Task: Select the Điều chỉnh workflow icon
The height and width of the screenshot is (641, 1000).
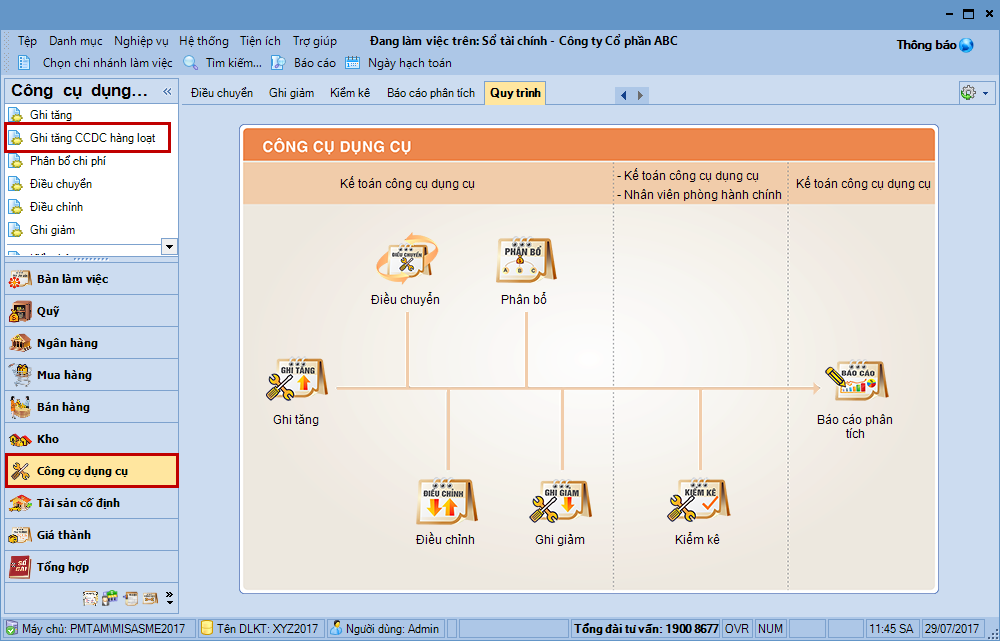Action: [x=445, y=502]
